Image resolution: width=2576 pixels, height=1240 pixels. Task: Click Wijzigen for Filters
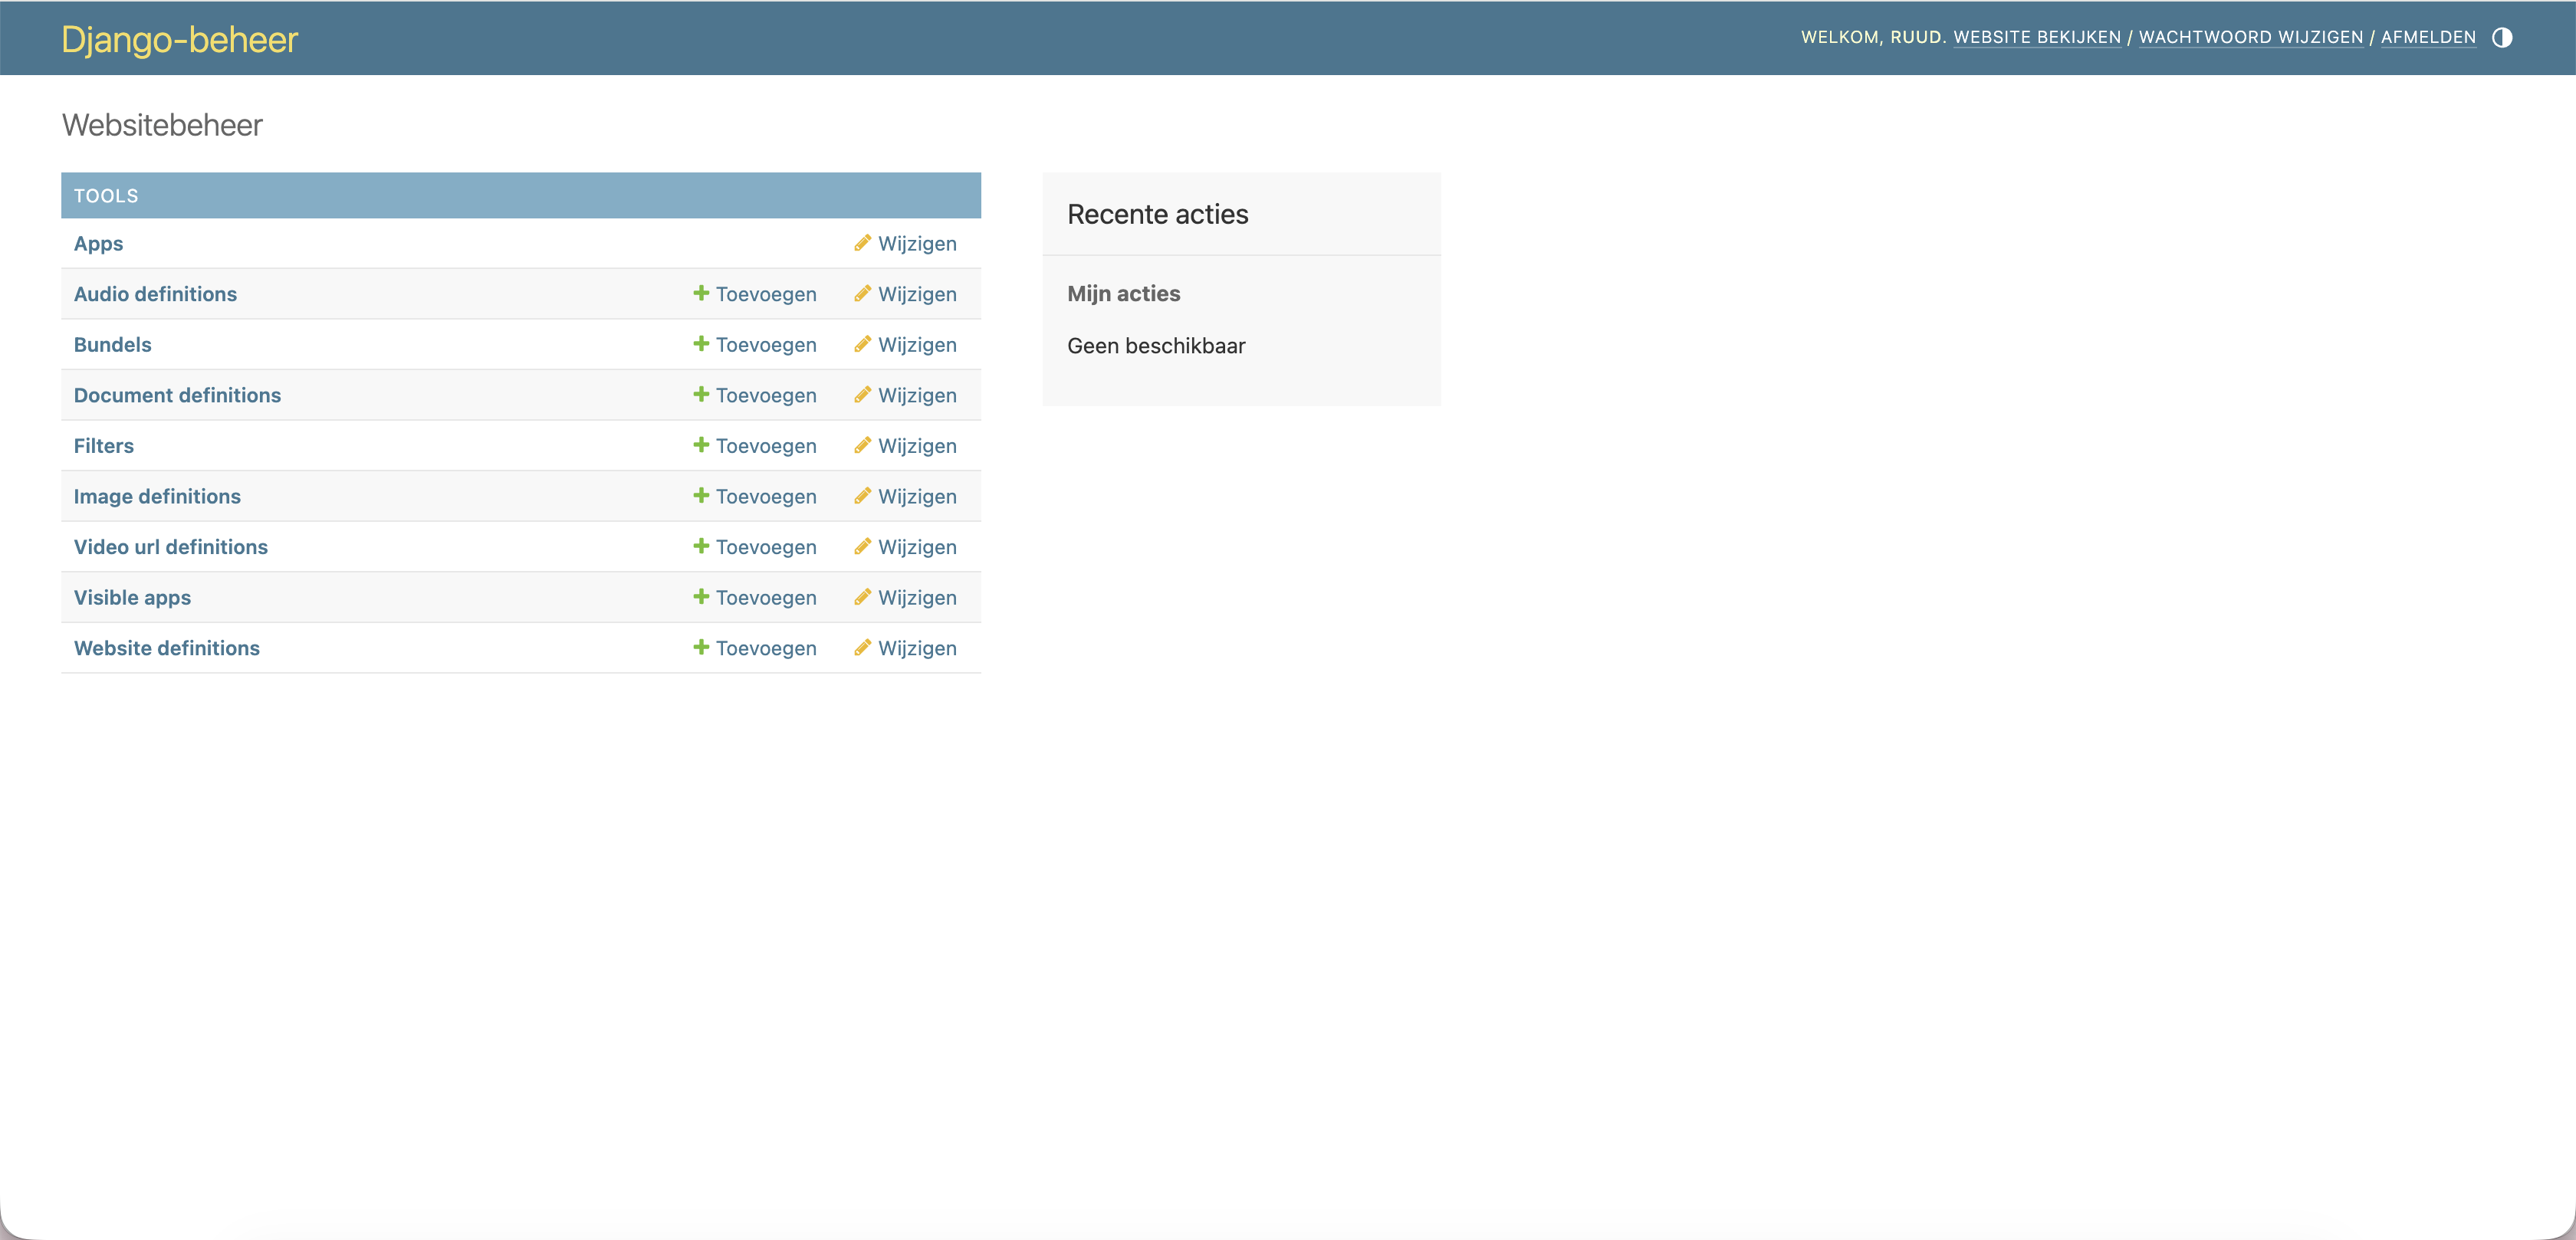point(916,446)
